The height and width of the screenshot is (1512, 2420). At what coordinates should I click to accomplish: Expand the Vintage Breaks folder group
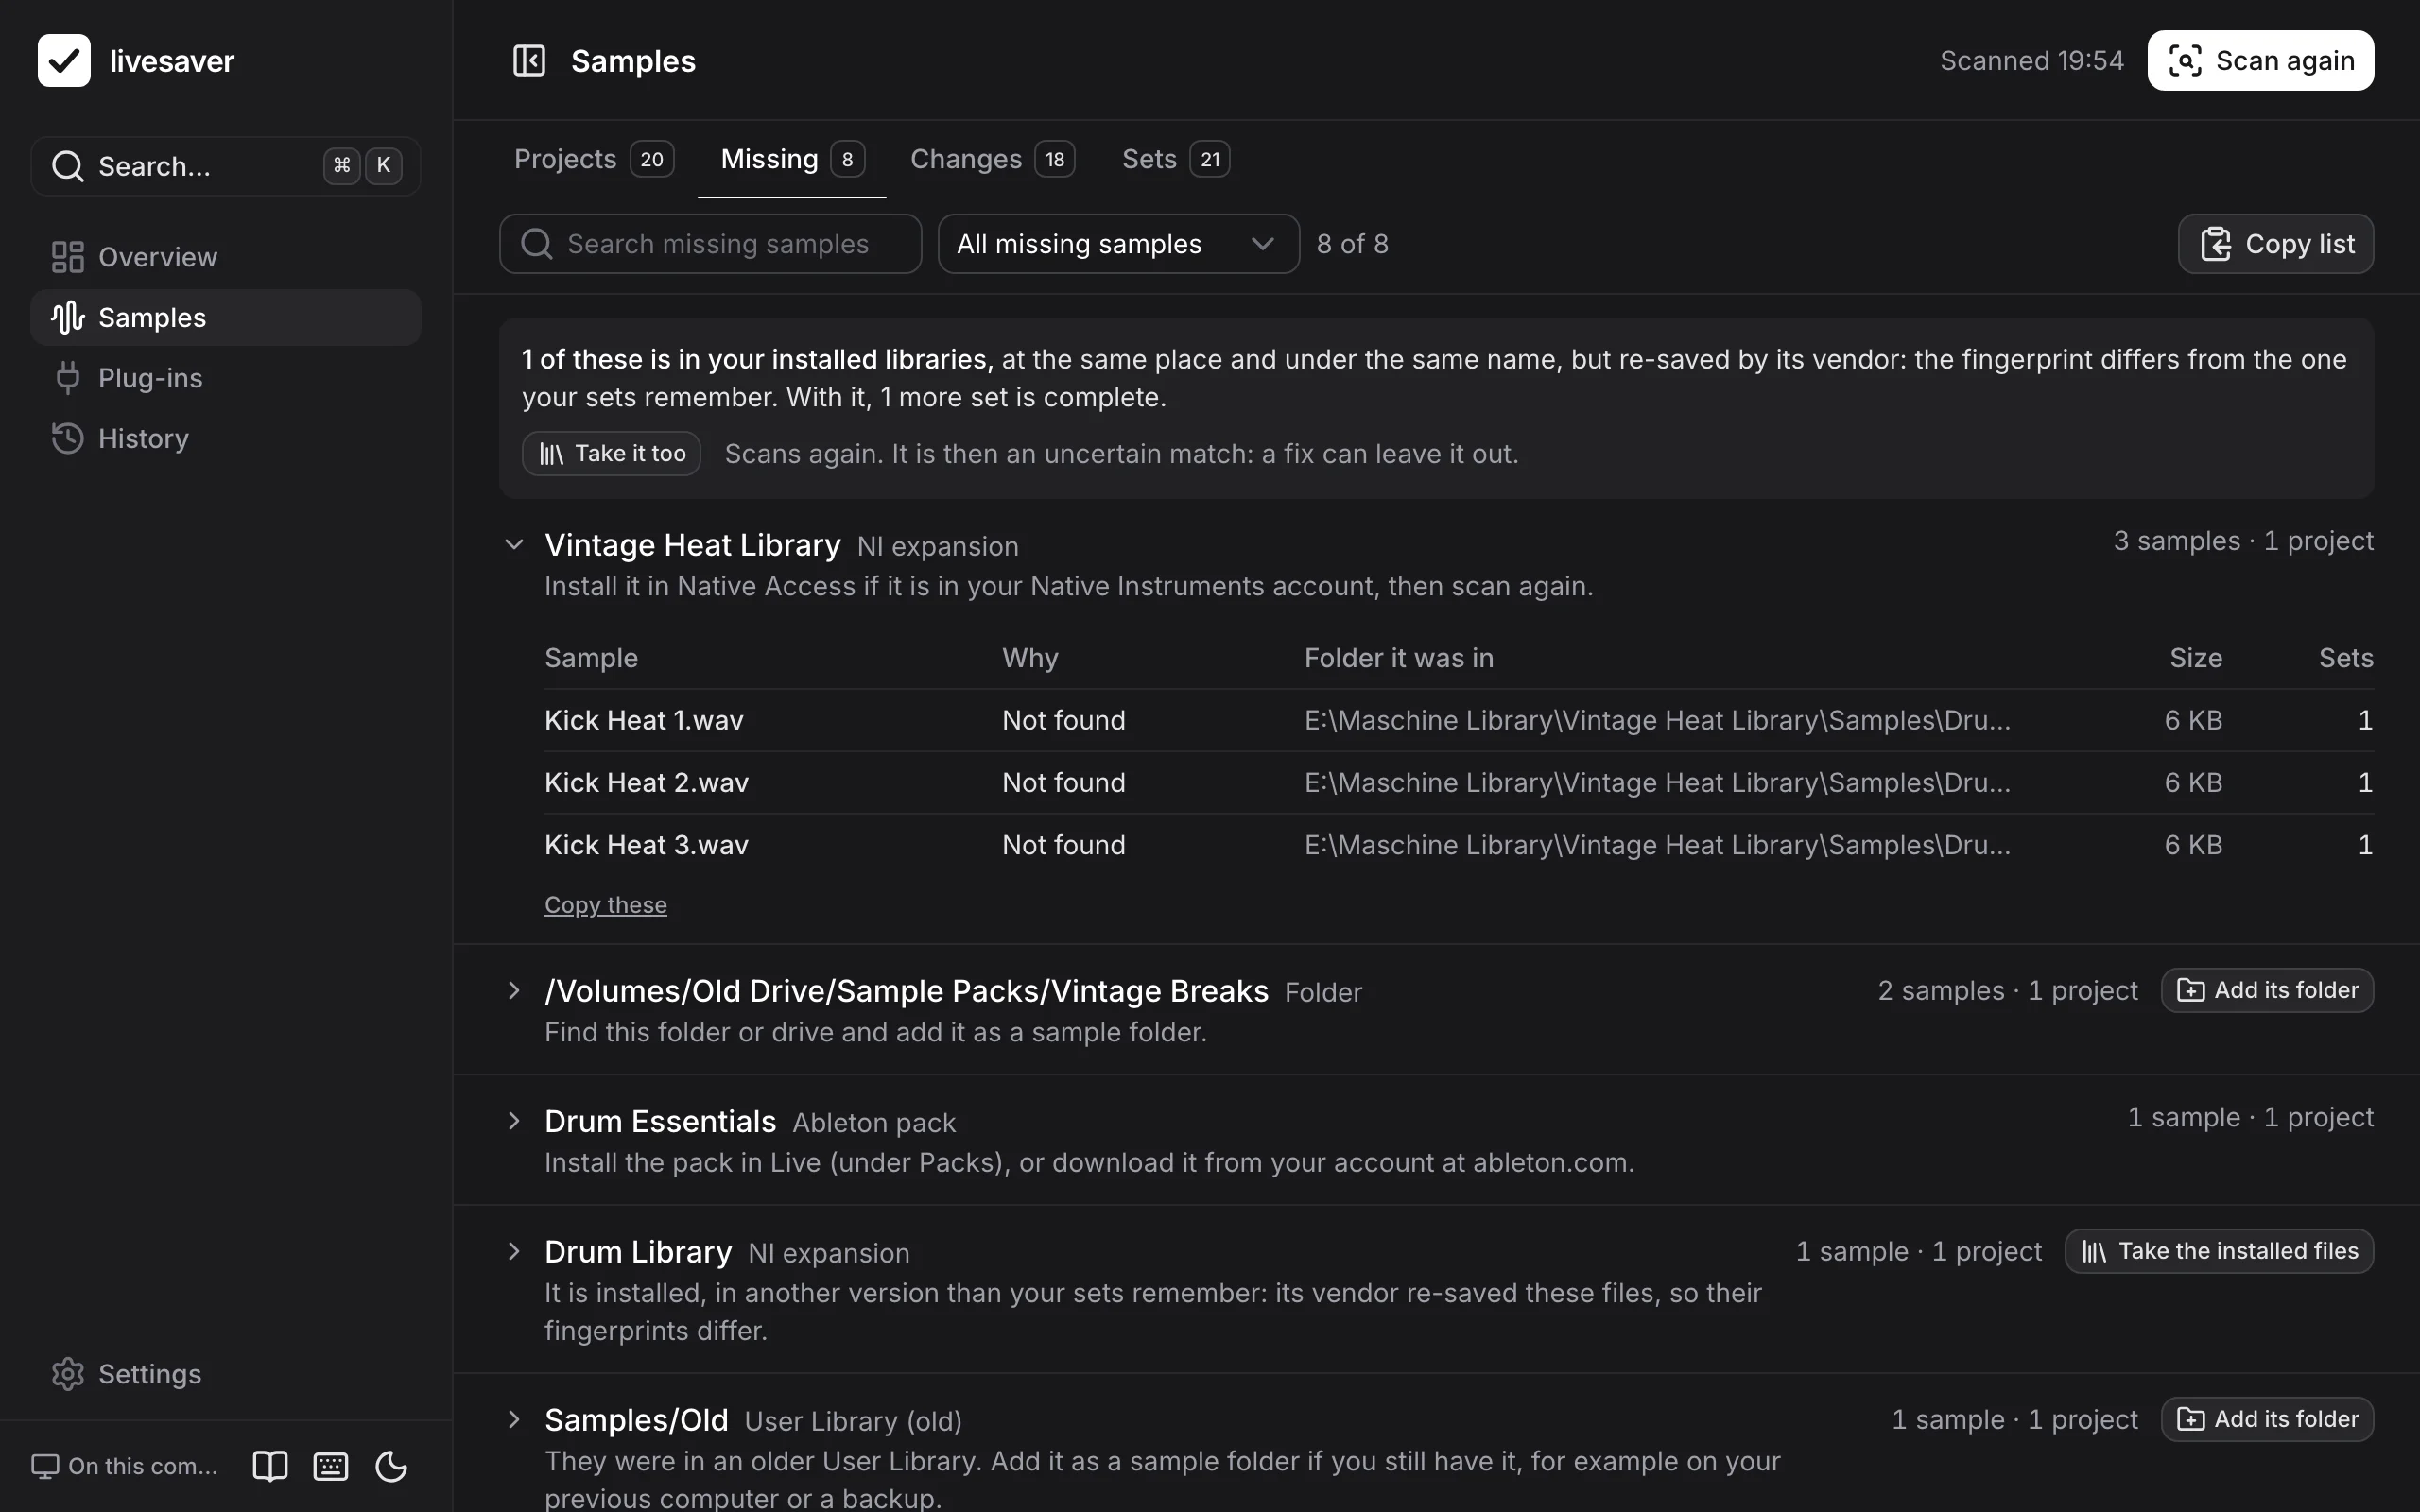(x=514, y=991)
